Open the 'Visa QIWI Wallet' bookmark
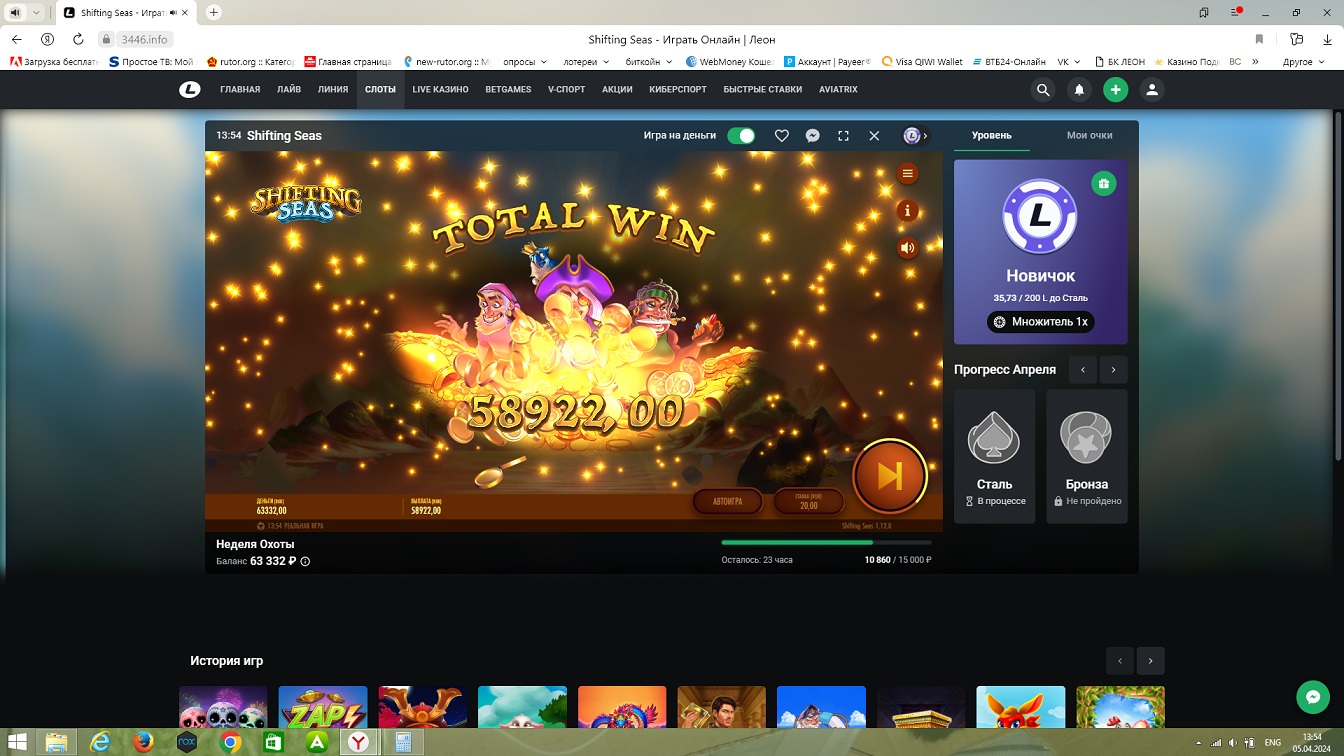 coord(921,62)
